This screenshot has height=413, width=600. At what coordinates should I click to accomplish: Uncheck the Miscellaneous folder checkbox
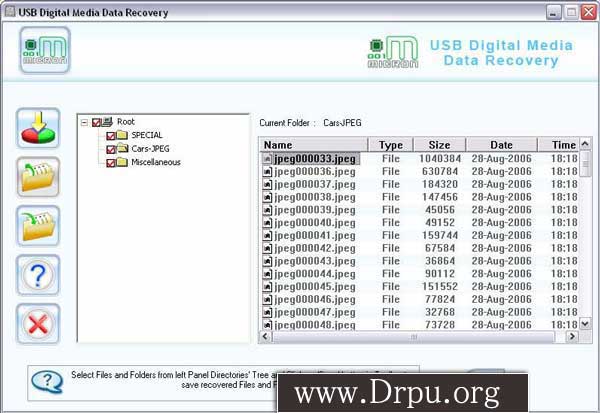click(111, 163)
